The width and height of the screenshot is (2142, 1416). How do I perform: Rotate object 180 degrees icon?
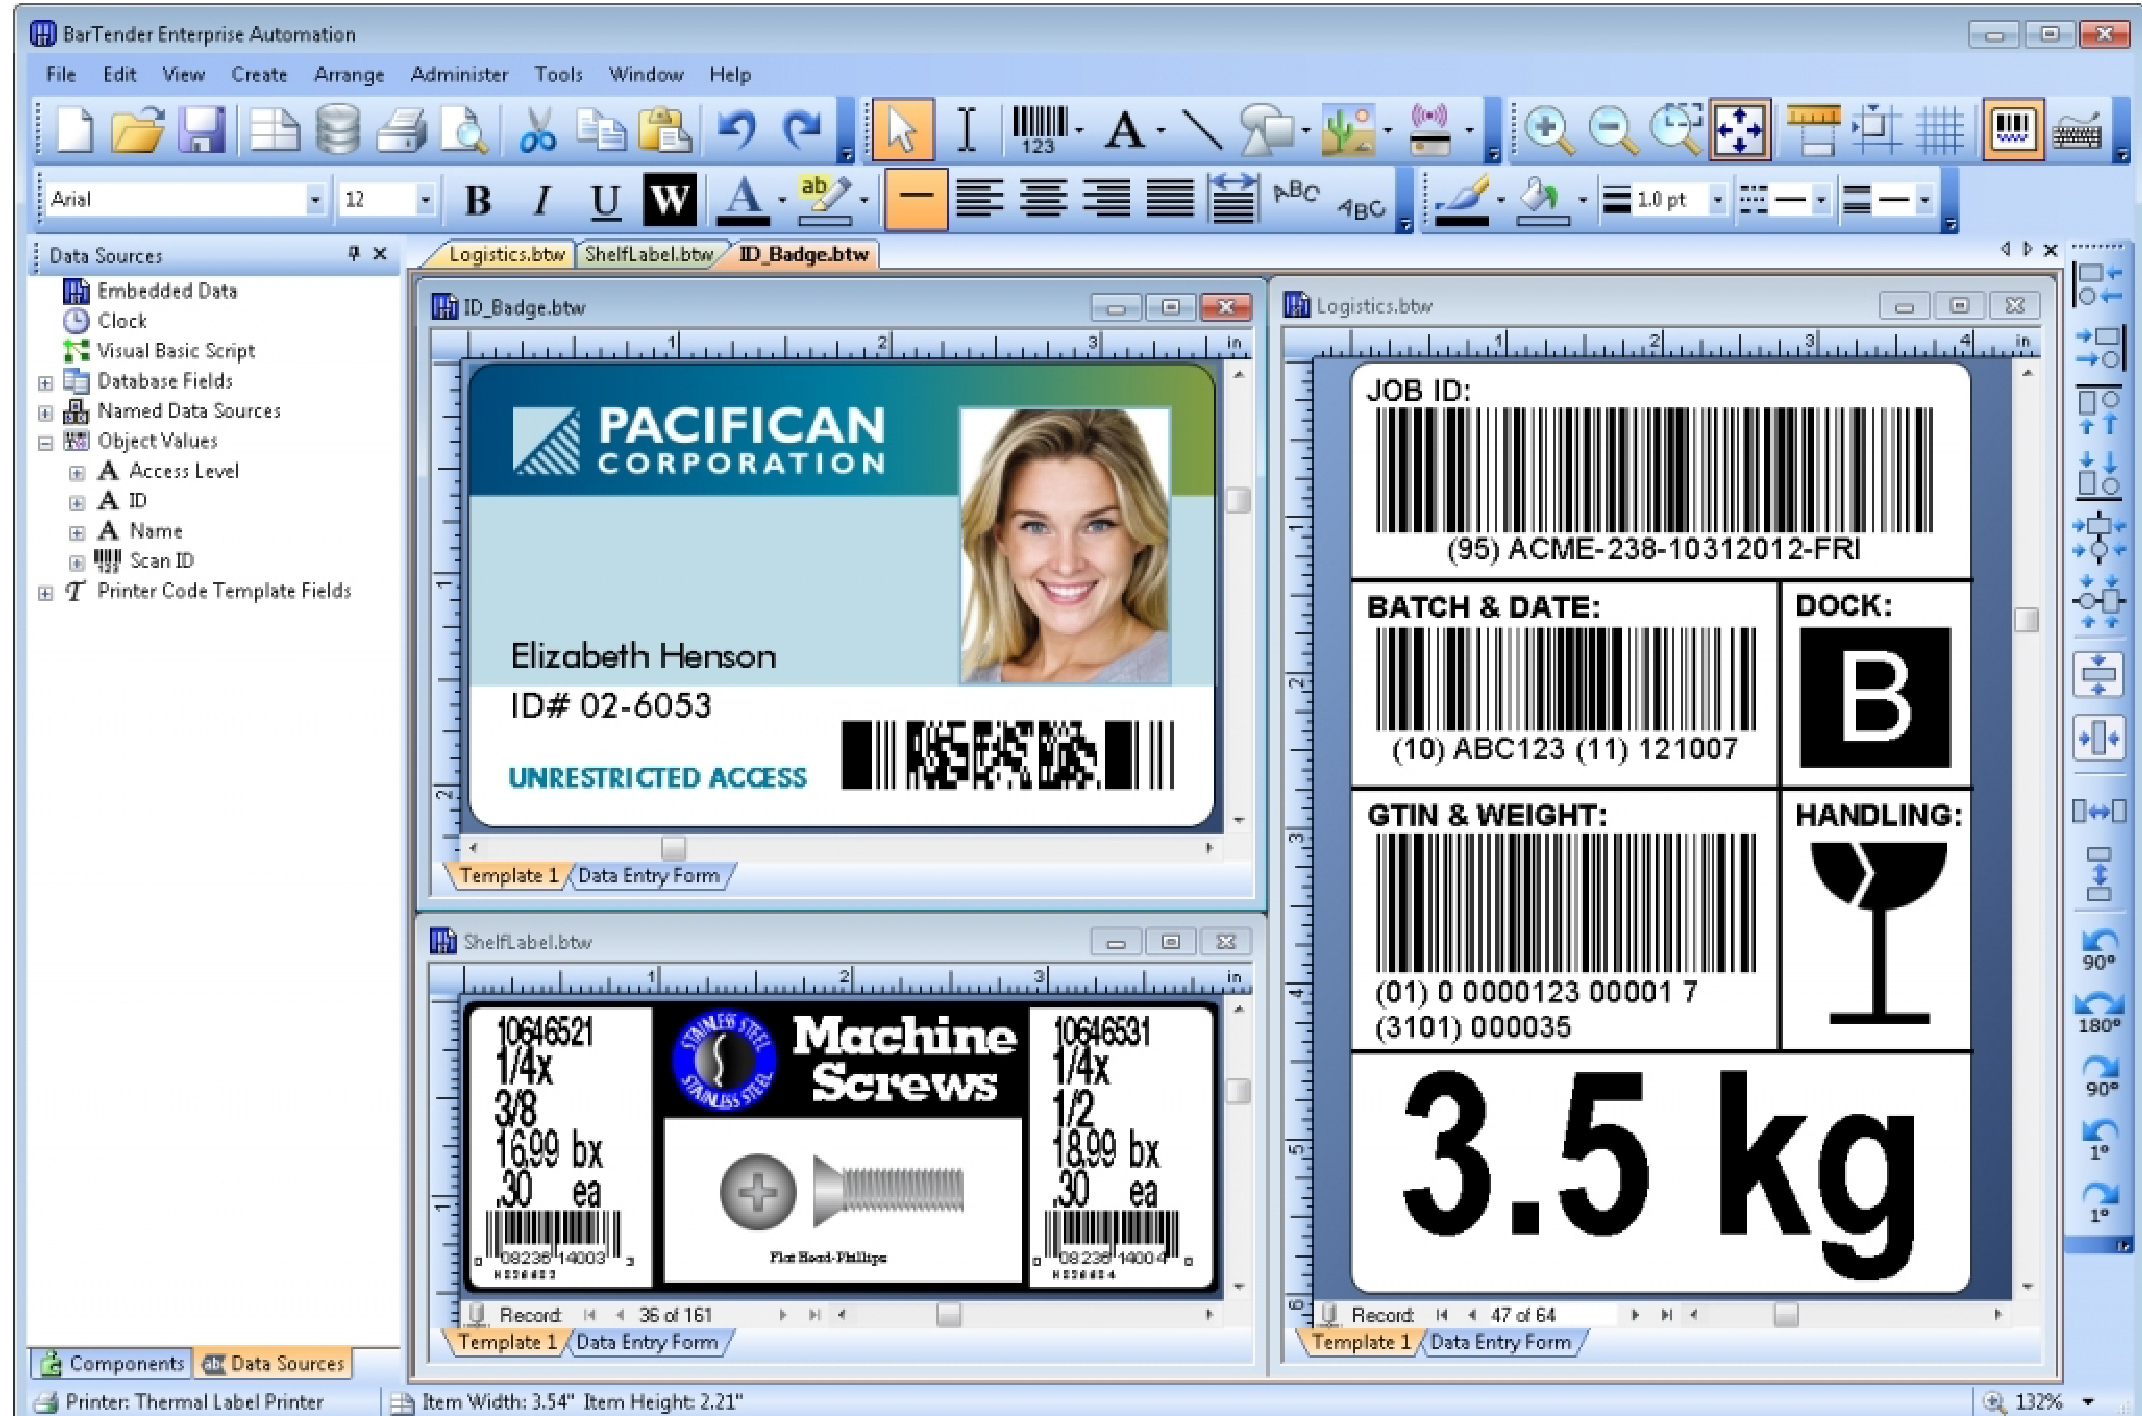coord(2099,1012)
